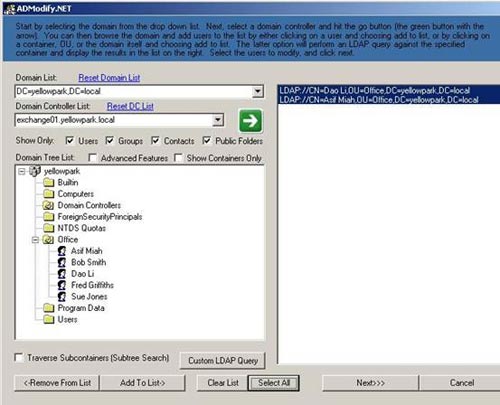The image size is (500, 405).
Task: Click the Custom LDAP Query button
Action: (x=223, y=361)
